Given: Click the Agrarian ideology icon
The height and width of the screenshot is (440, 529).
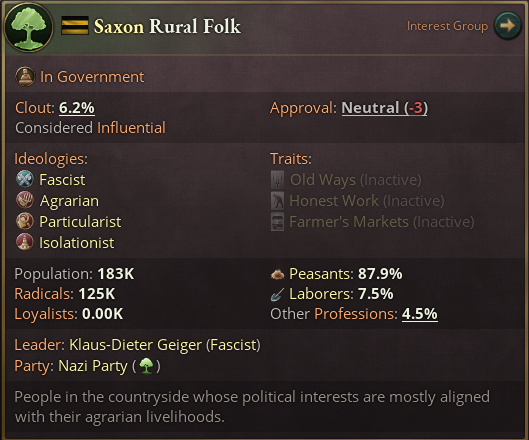Looking at the screenshot, I should pyautogui.click(x=25, y=200).
